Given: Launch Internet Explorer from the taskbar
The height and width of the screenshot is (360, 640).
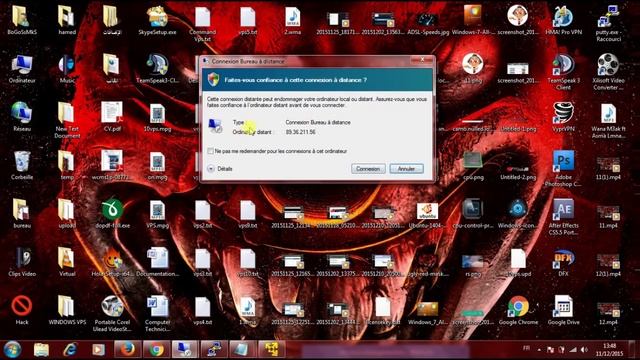Looking at the screenshot, I should (x=70, y=350).
